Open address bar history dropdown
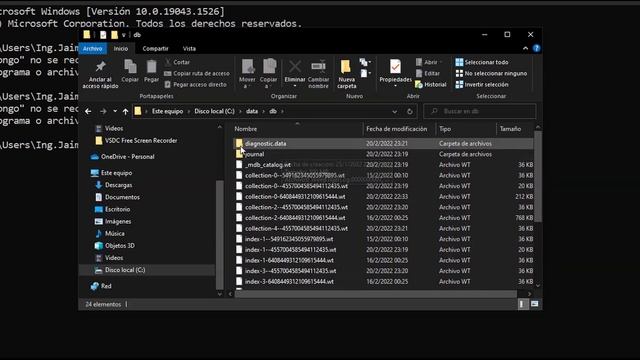640x360 pixels. click(x=394, y=111)
